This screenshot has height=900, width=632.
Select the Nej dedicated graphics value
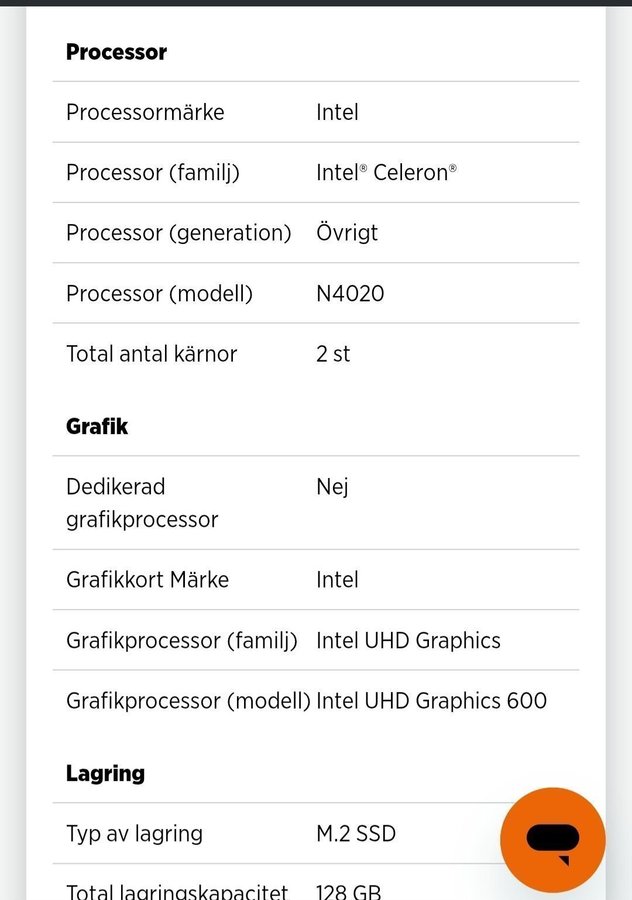coord(332,487)
